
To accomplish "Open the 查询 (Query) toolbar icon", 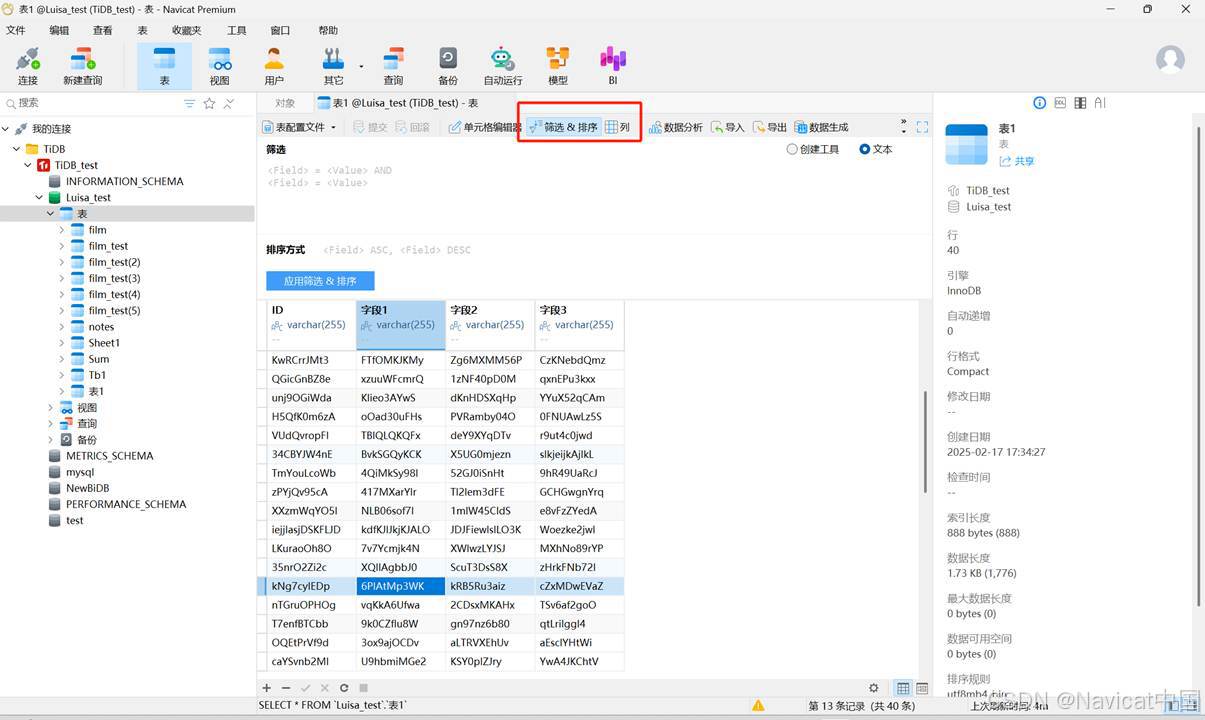I will click(x=393, y=66).
